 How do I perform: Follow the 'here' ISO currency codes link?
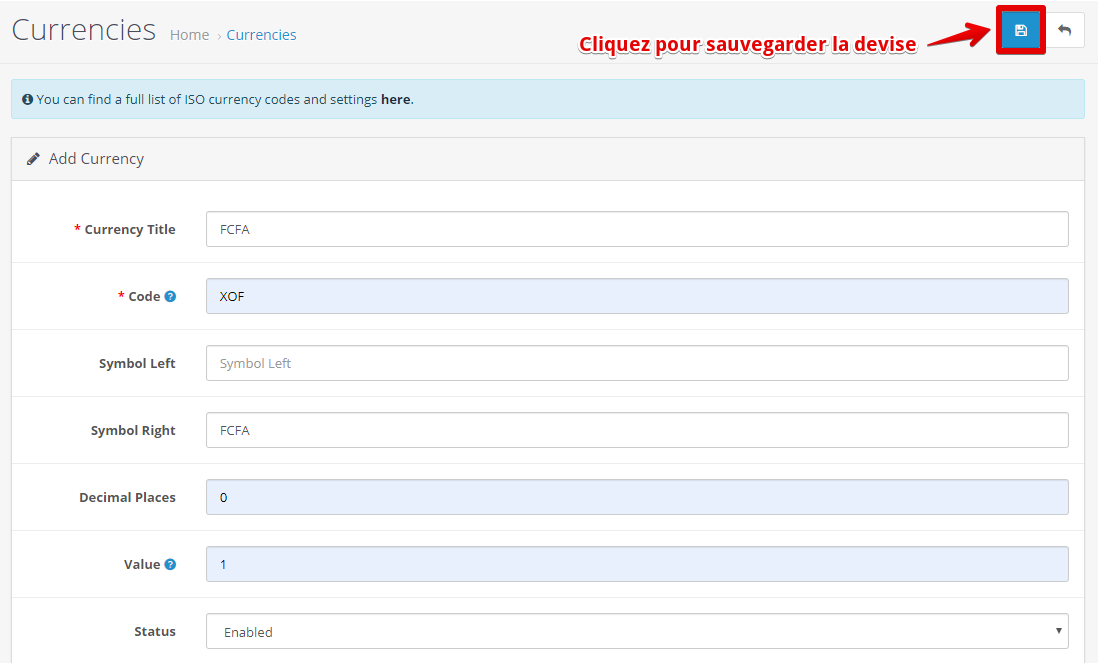tap(396, 99)
